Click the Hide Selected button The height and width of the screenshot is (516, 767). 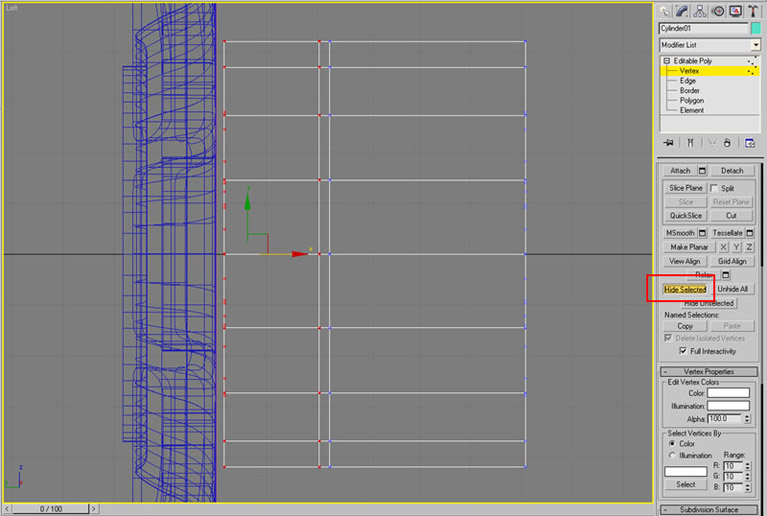[x=685, y=289]
